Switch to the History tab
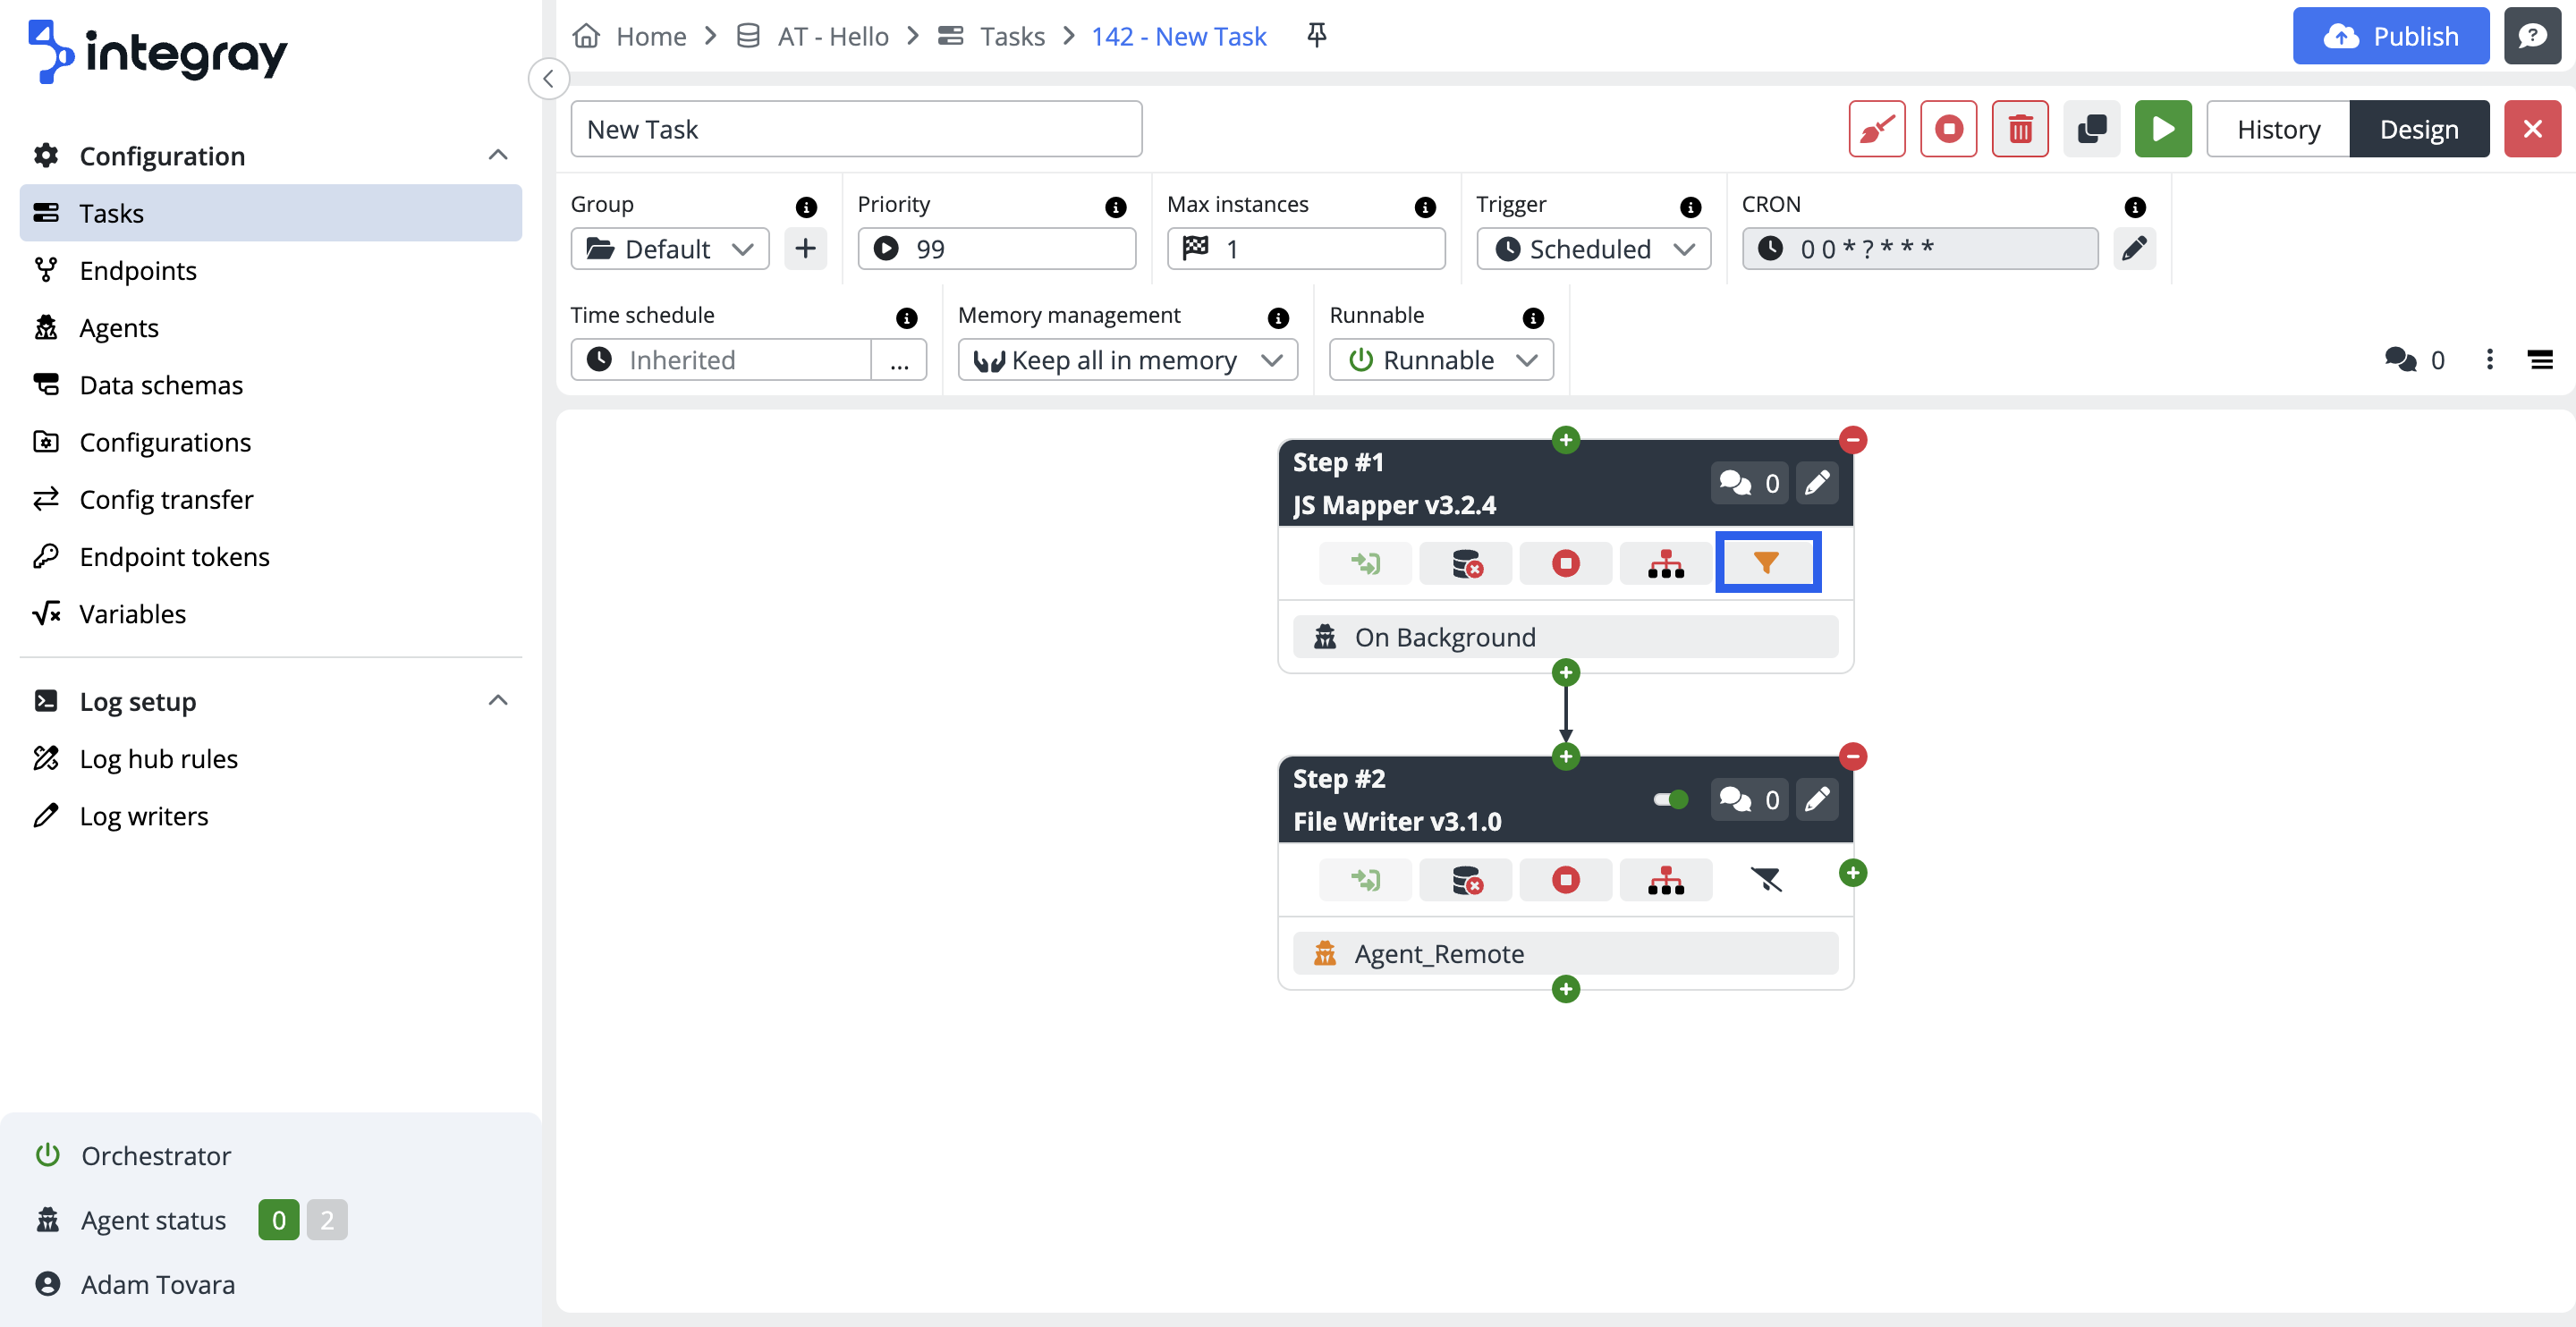The width and height of the screenshot is (2576, 1327). coord(2278,128)
